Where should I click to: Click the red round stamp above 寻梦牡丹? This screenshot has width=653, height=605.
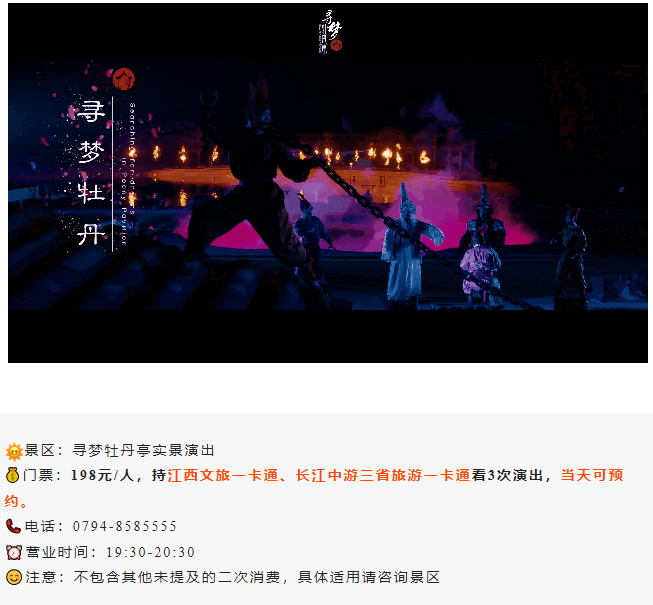point(124,79)
